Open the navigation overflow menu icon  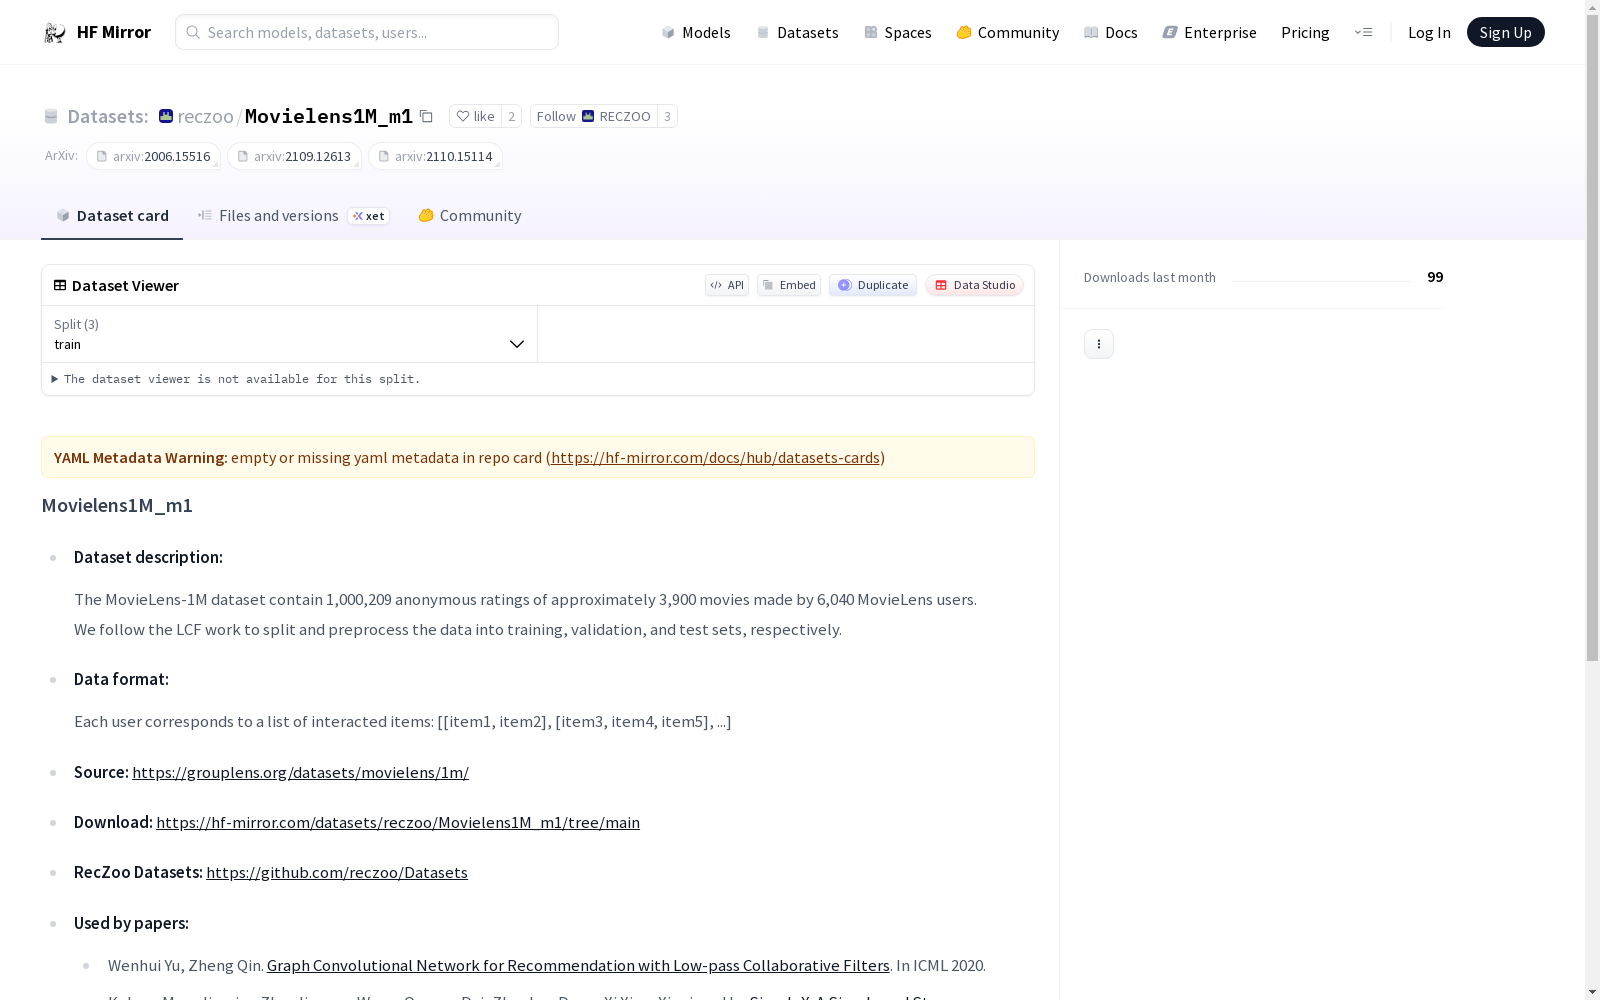pos(1363,32)
